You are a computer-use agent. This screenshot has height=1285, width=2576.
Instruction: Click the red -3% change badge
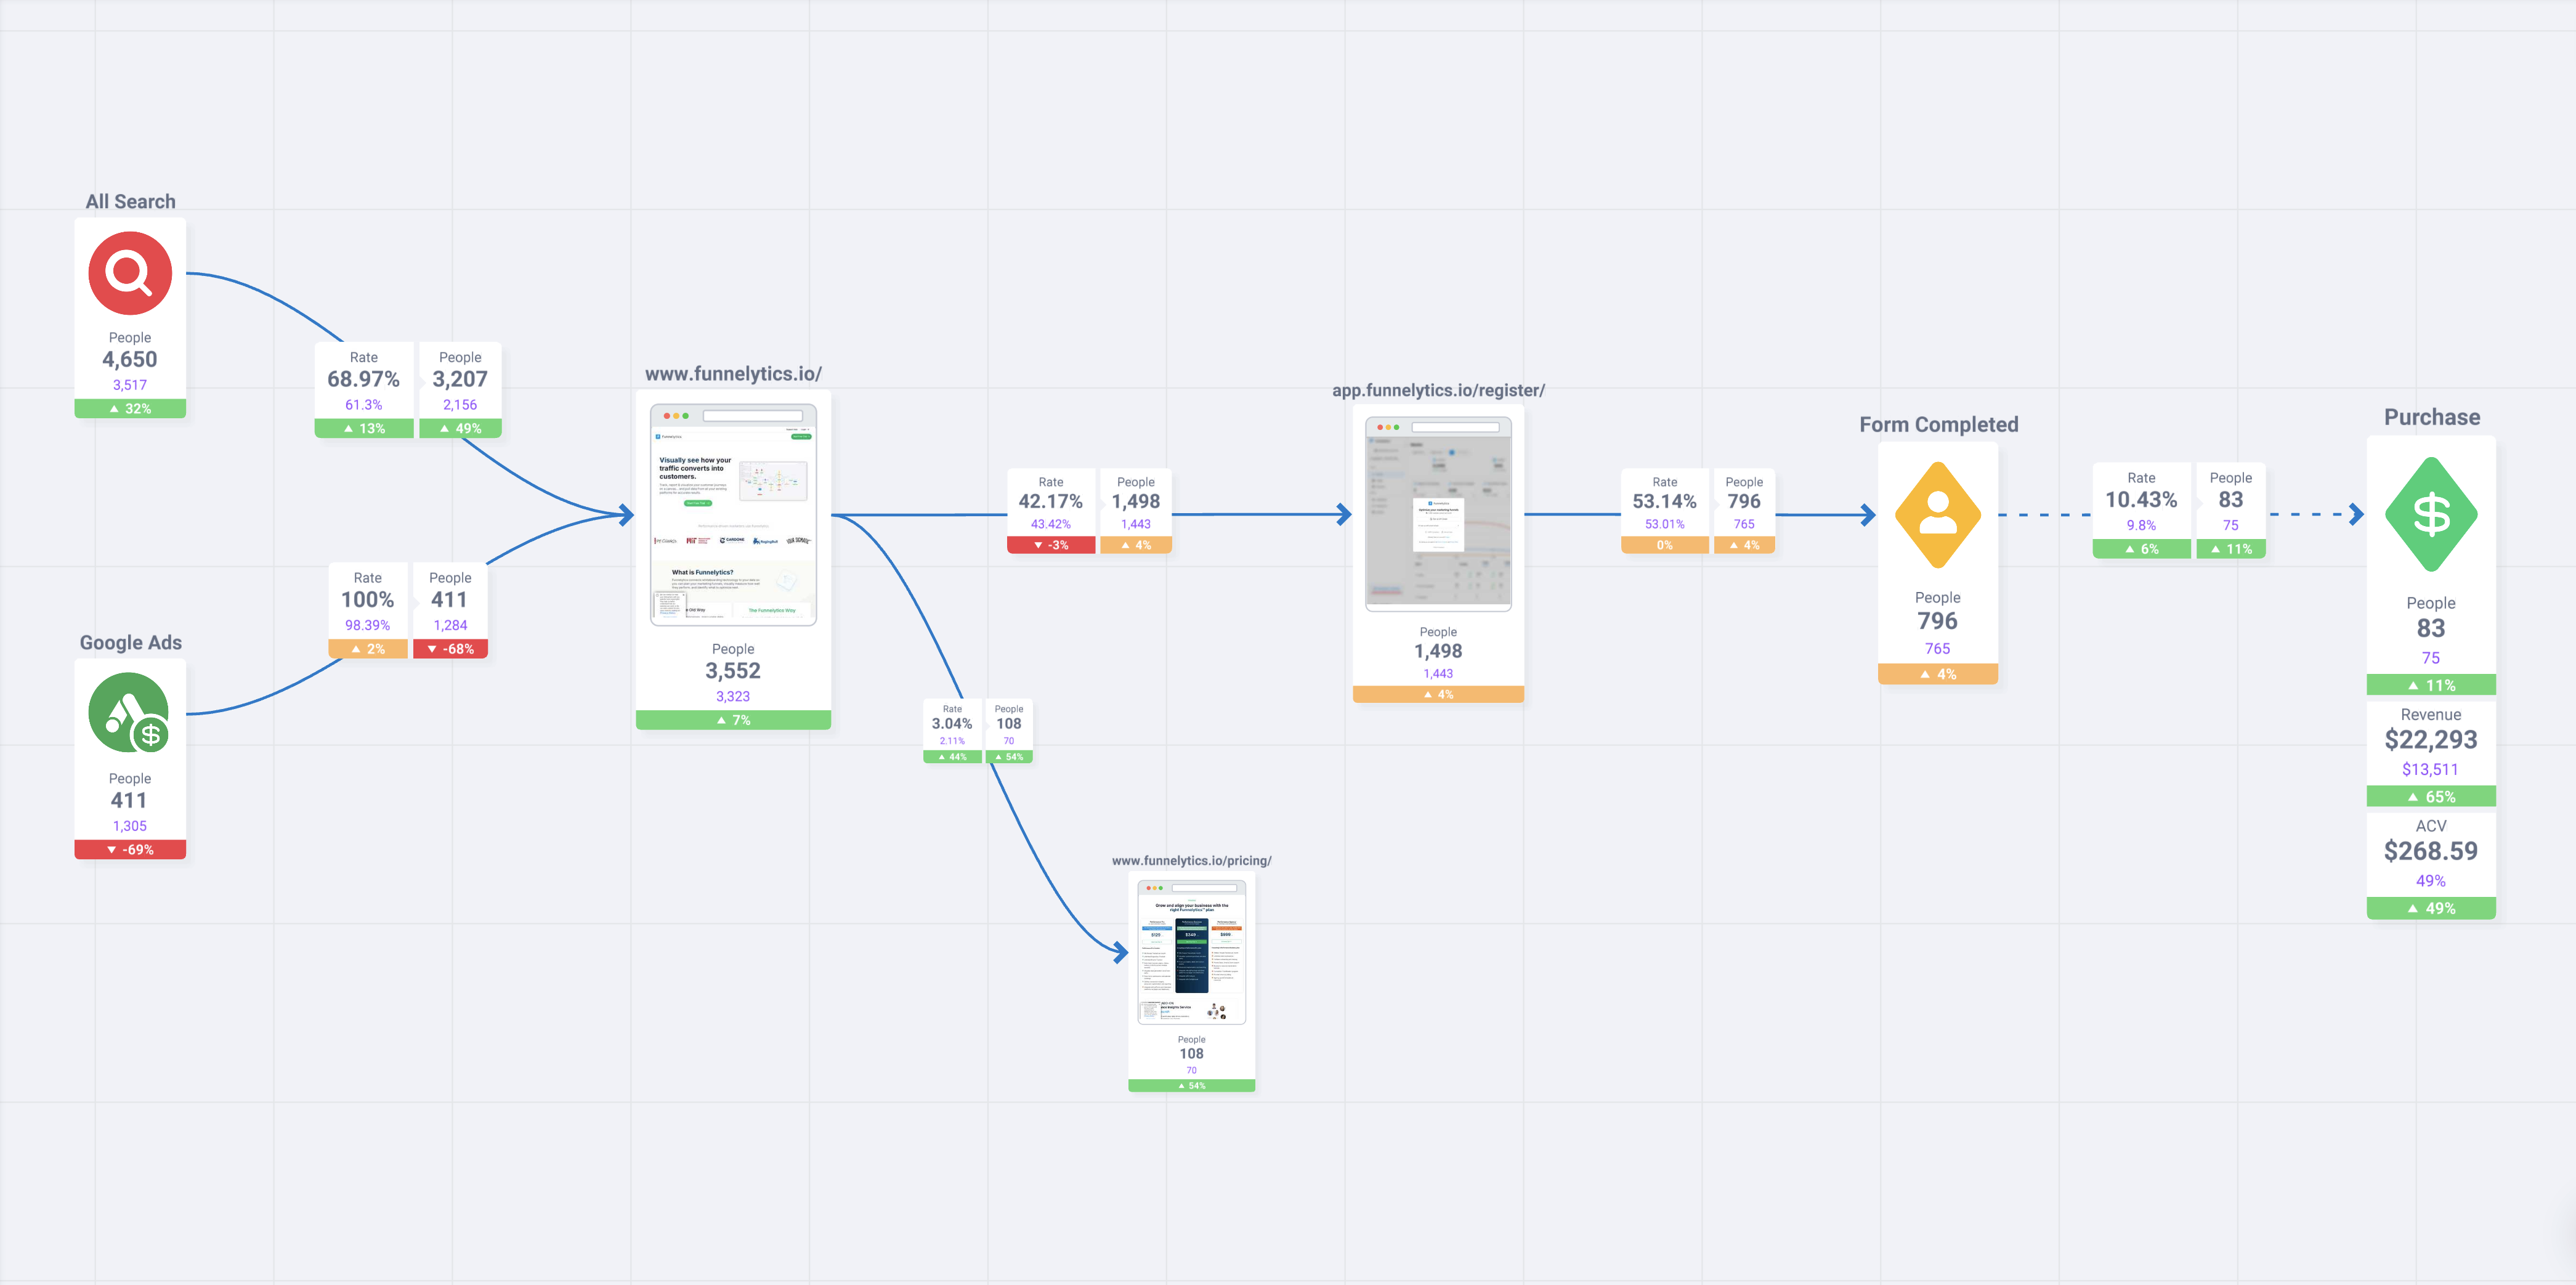(1050, 545)
